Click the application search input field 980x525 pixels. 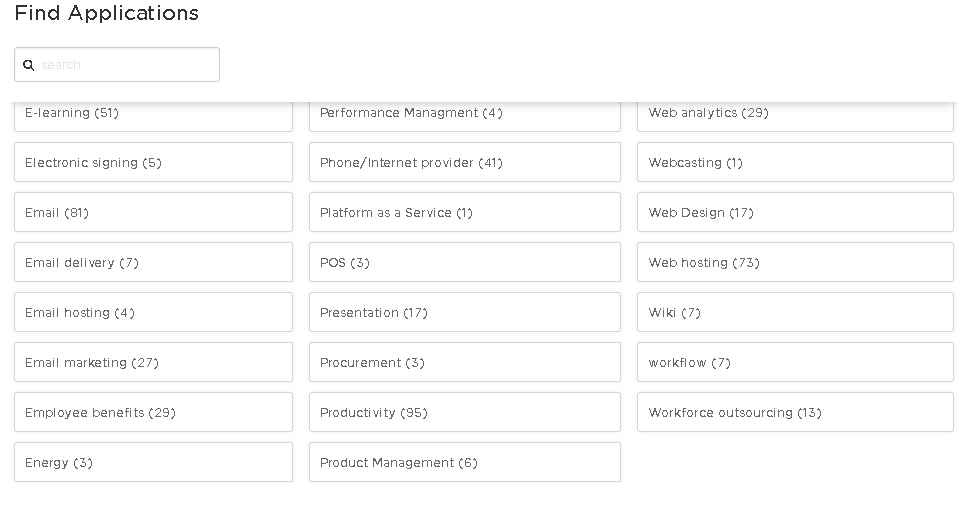(x=127, y=65)
